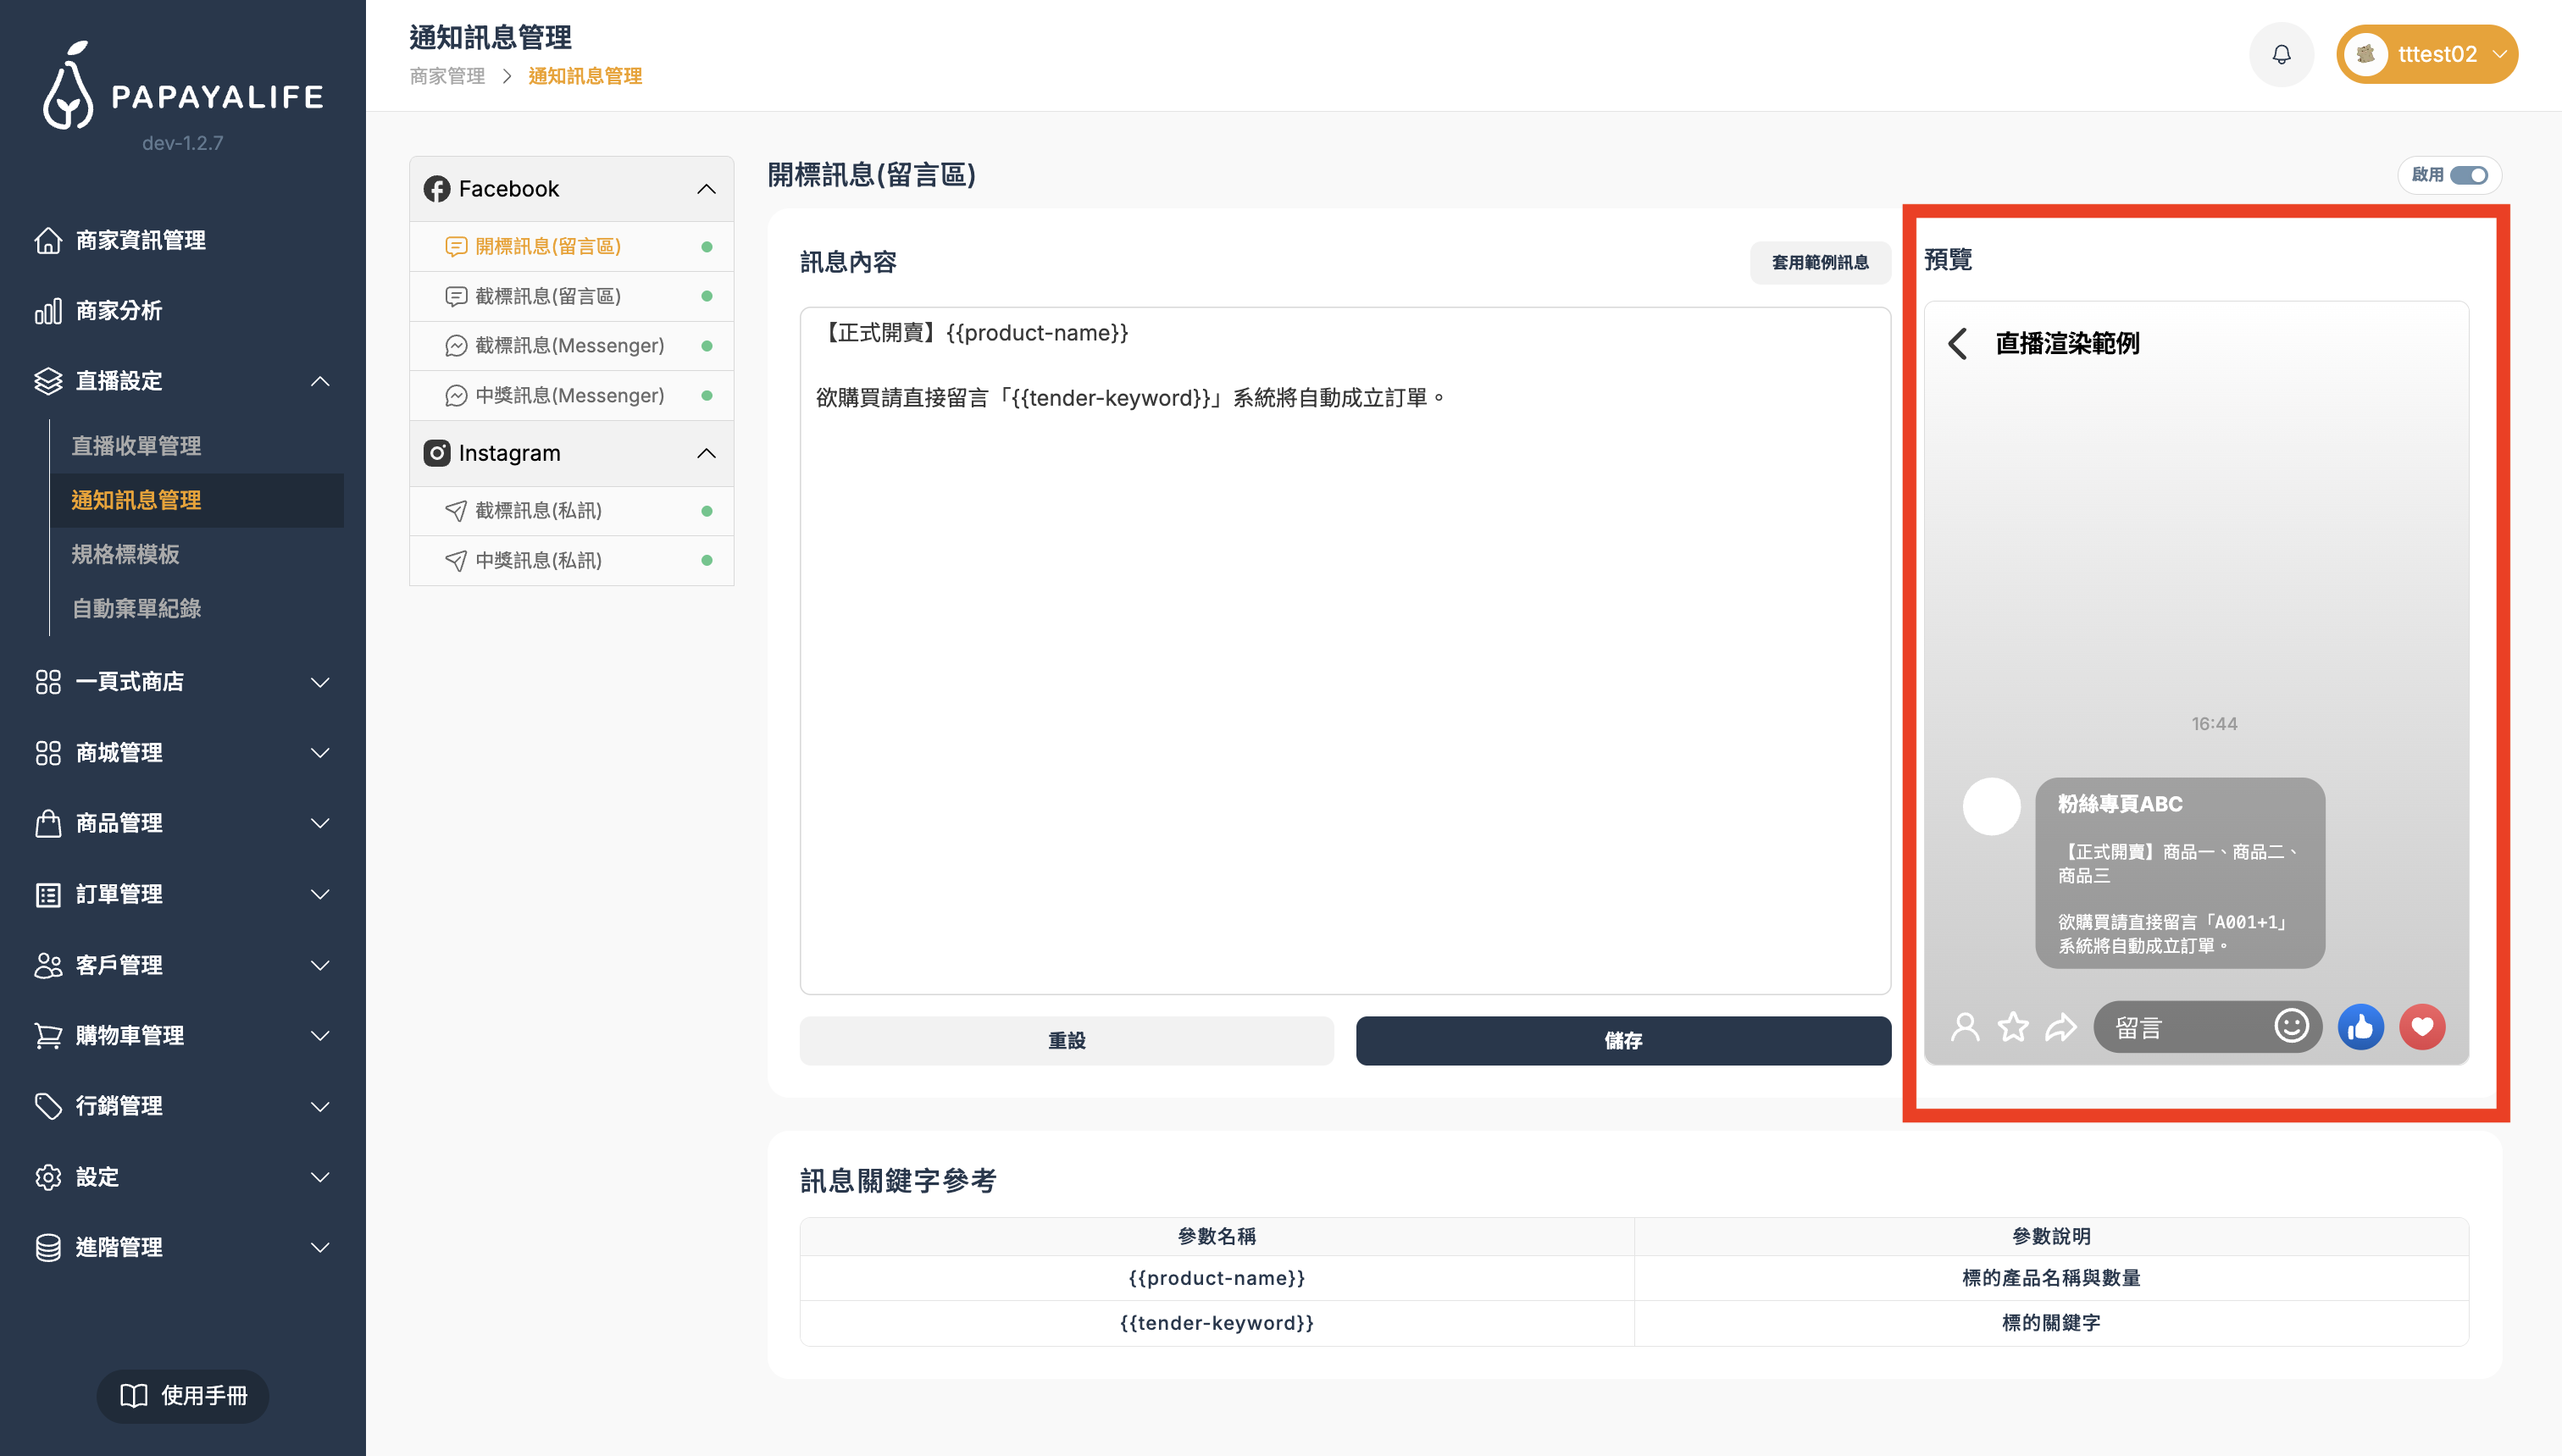Click the Facebook platform icon

[x=437, y=188]
